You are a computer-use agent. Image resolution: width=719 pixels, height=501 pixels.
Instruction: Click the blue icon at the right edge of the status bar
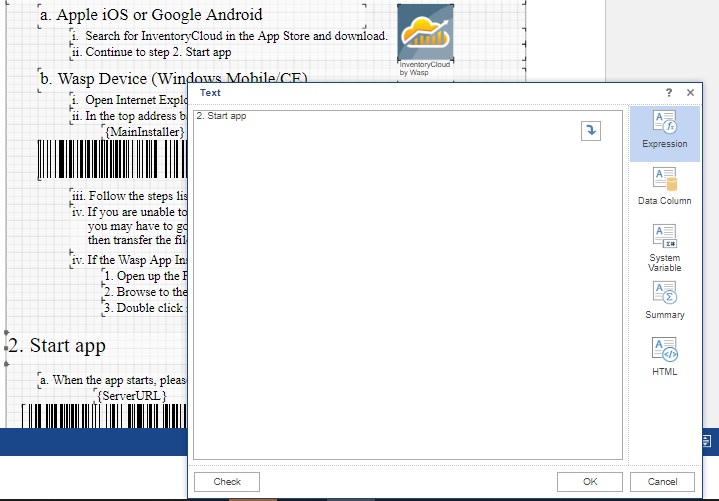(x=707, y=440)
